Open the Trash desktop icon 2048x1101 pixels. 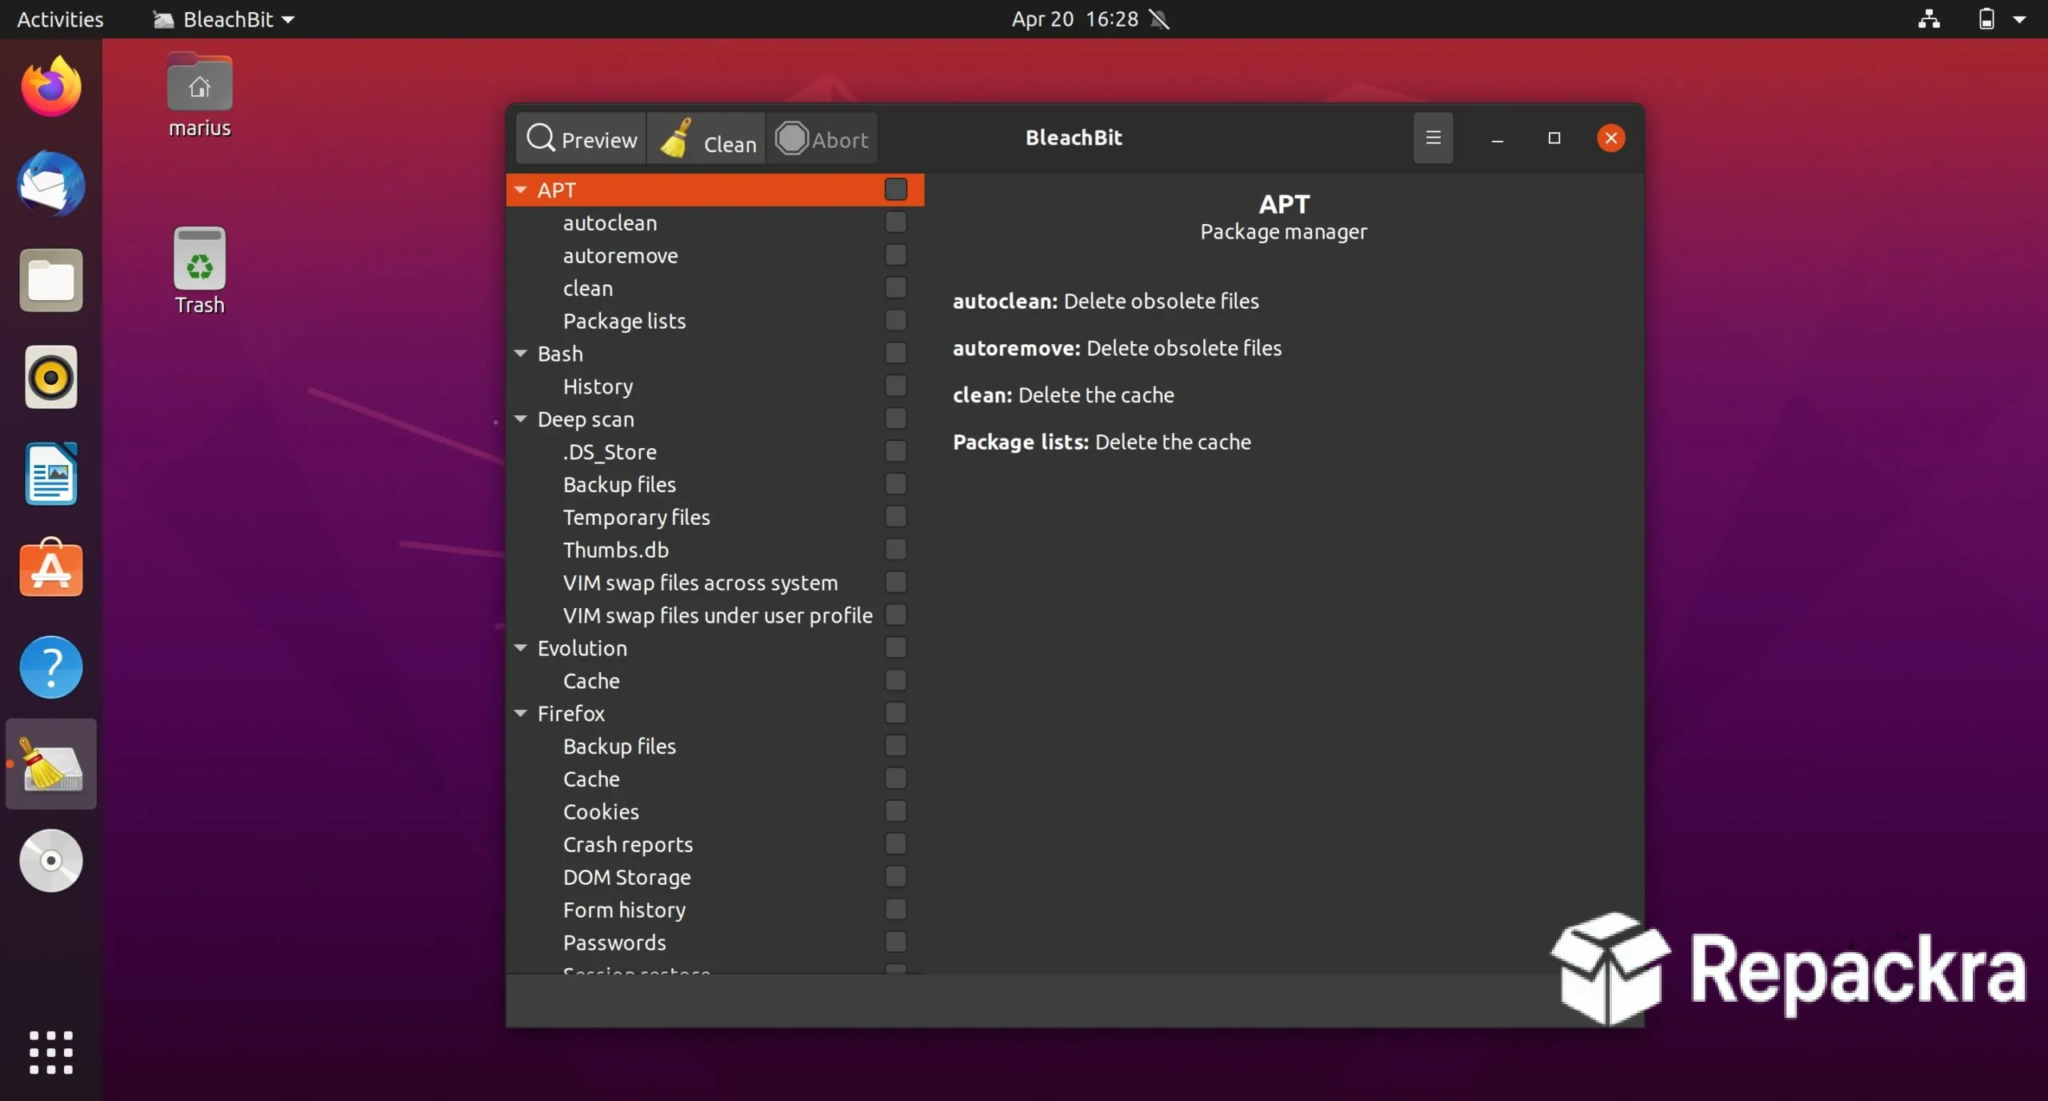coord(199,272)
